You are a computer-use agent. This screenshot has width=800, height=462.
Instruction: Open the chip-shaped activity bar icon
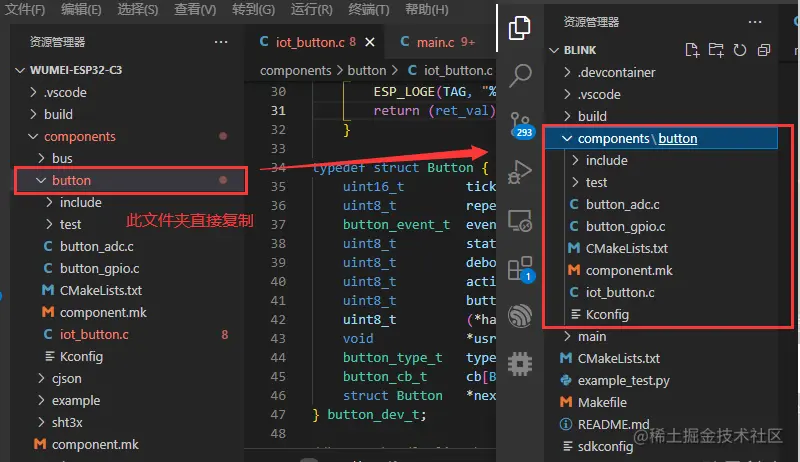coord(520,364)
